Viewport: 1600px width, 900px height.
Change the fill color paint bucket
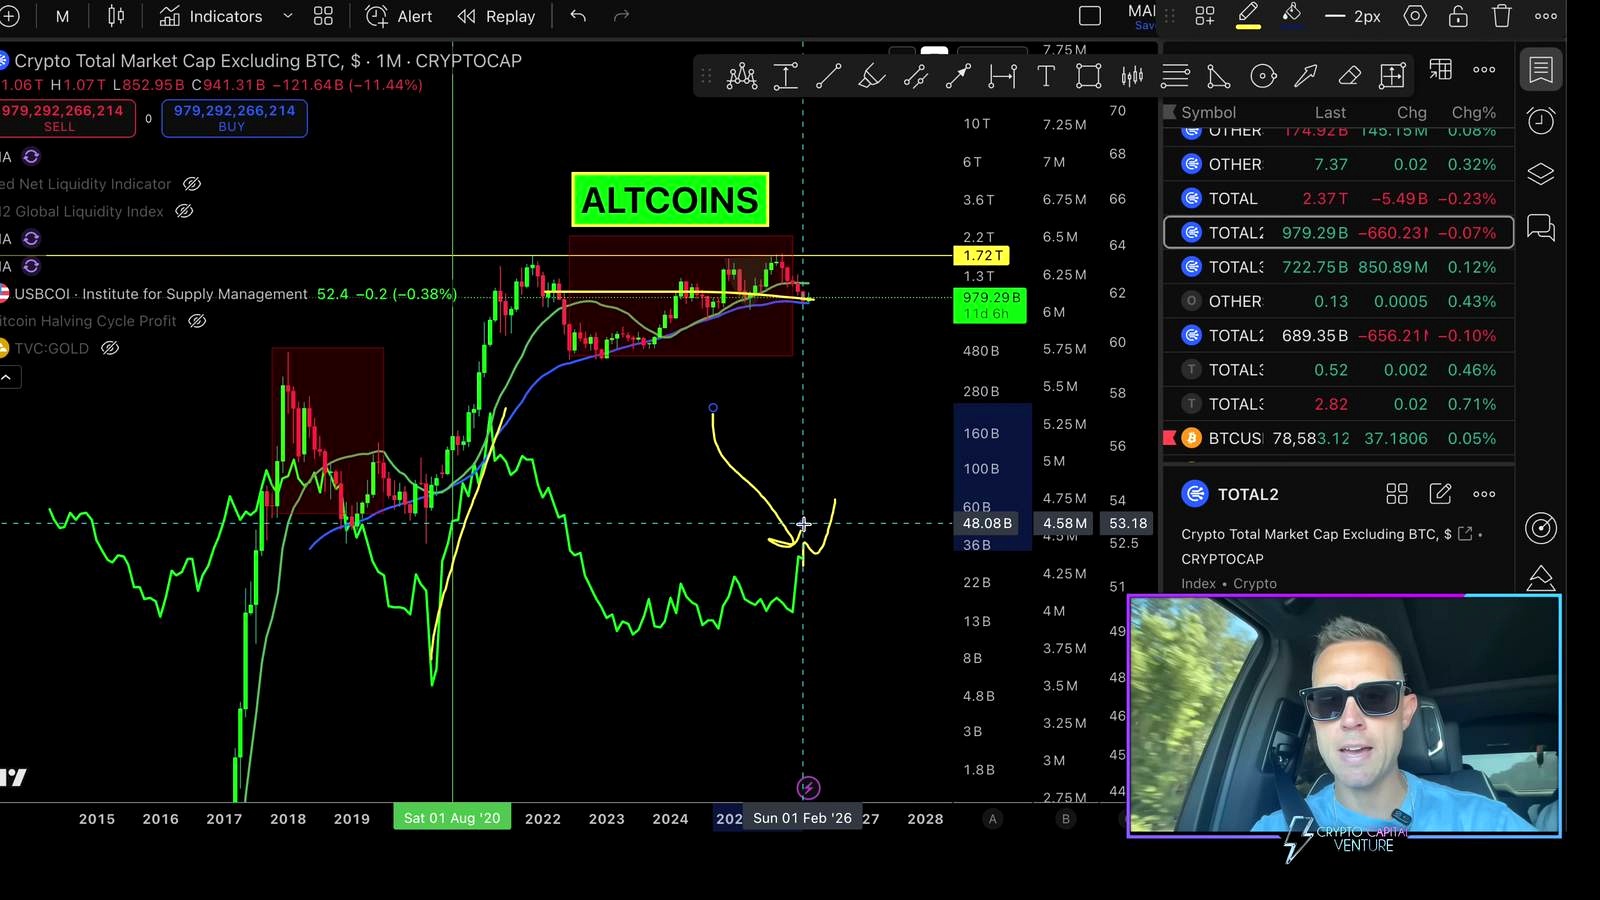(x=1292, y=15)
